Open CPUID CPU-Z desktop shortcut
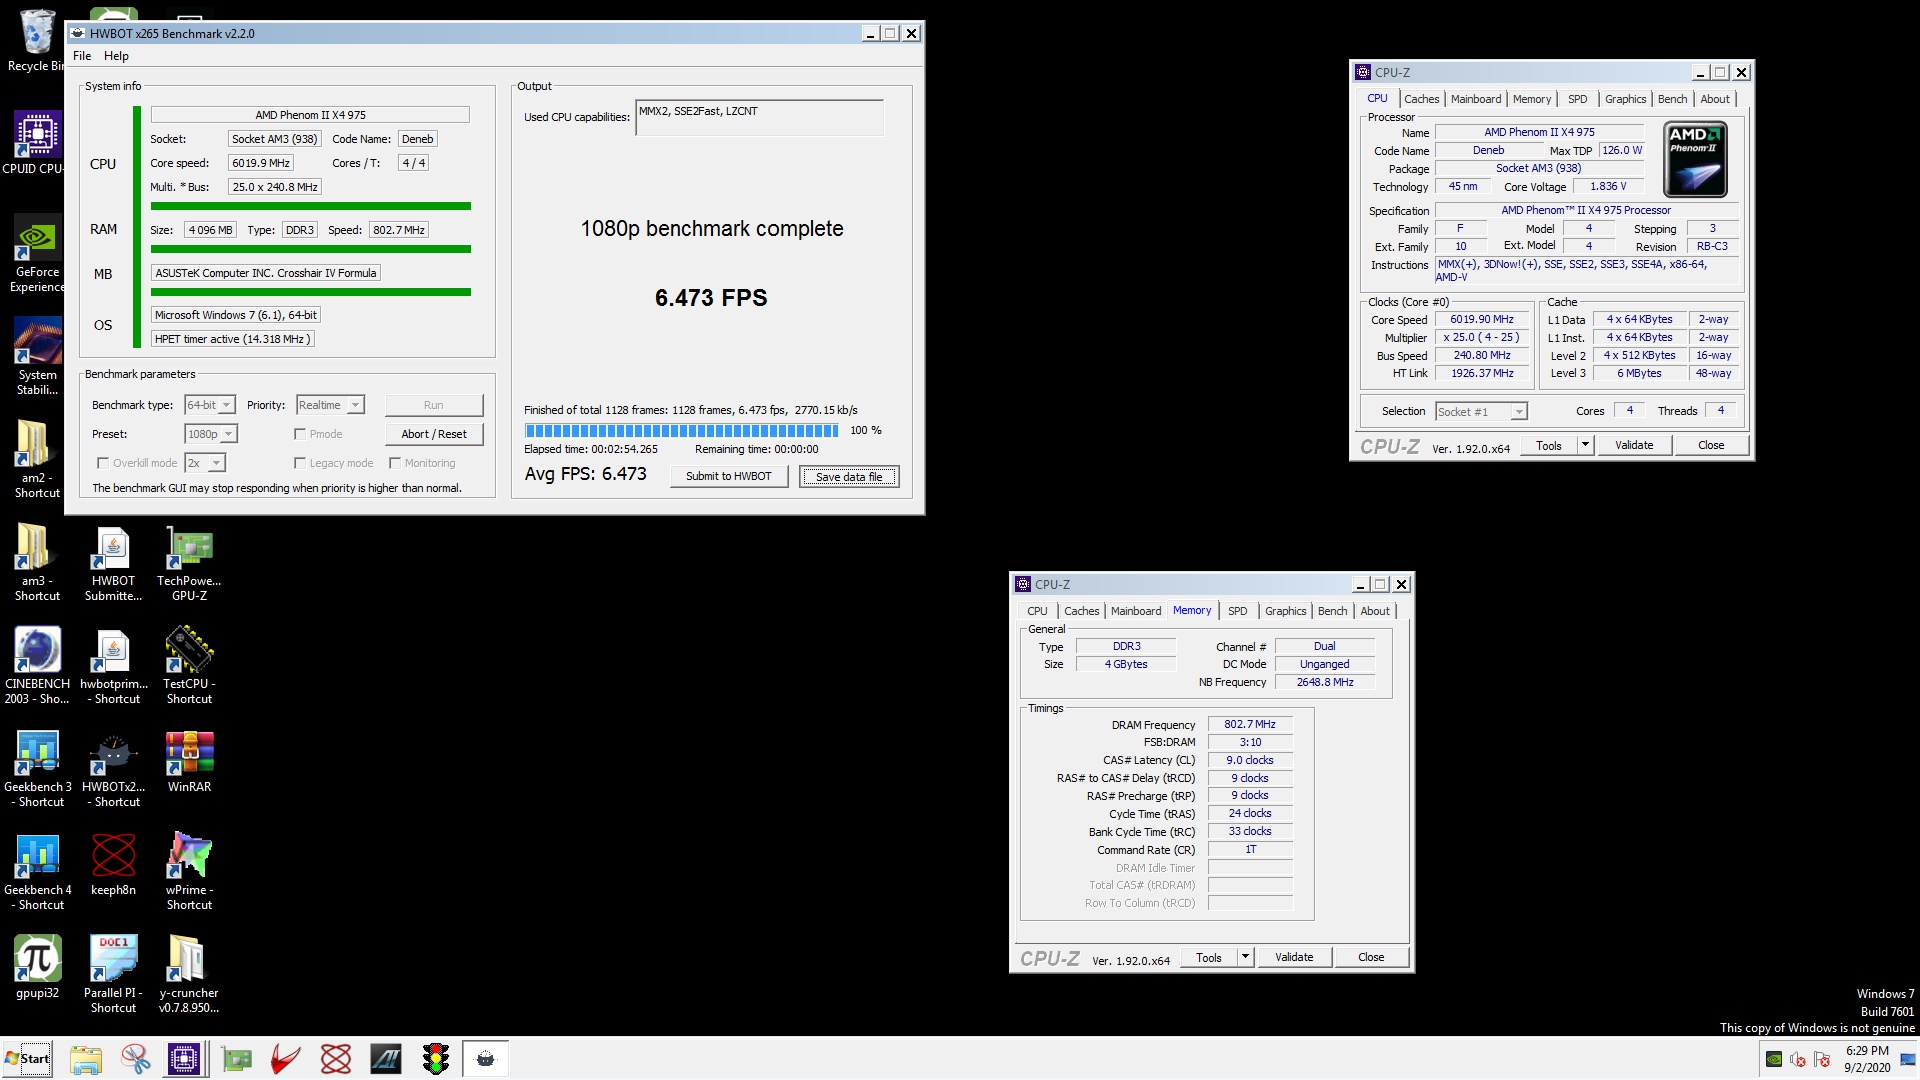The height and width of the screenshot is (1080, 1920). [x=36, y=143]
